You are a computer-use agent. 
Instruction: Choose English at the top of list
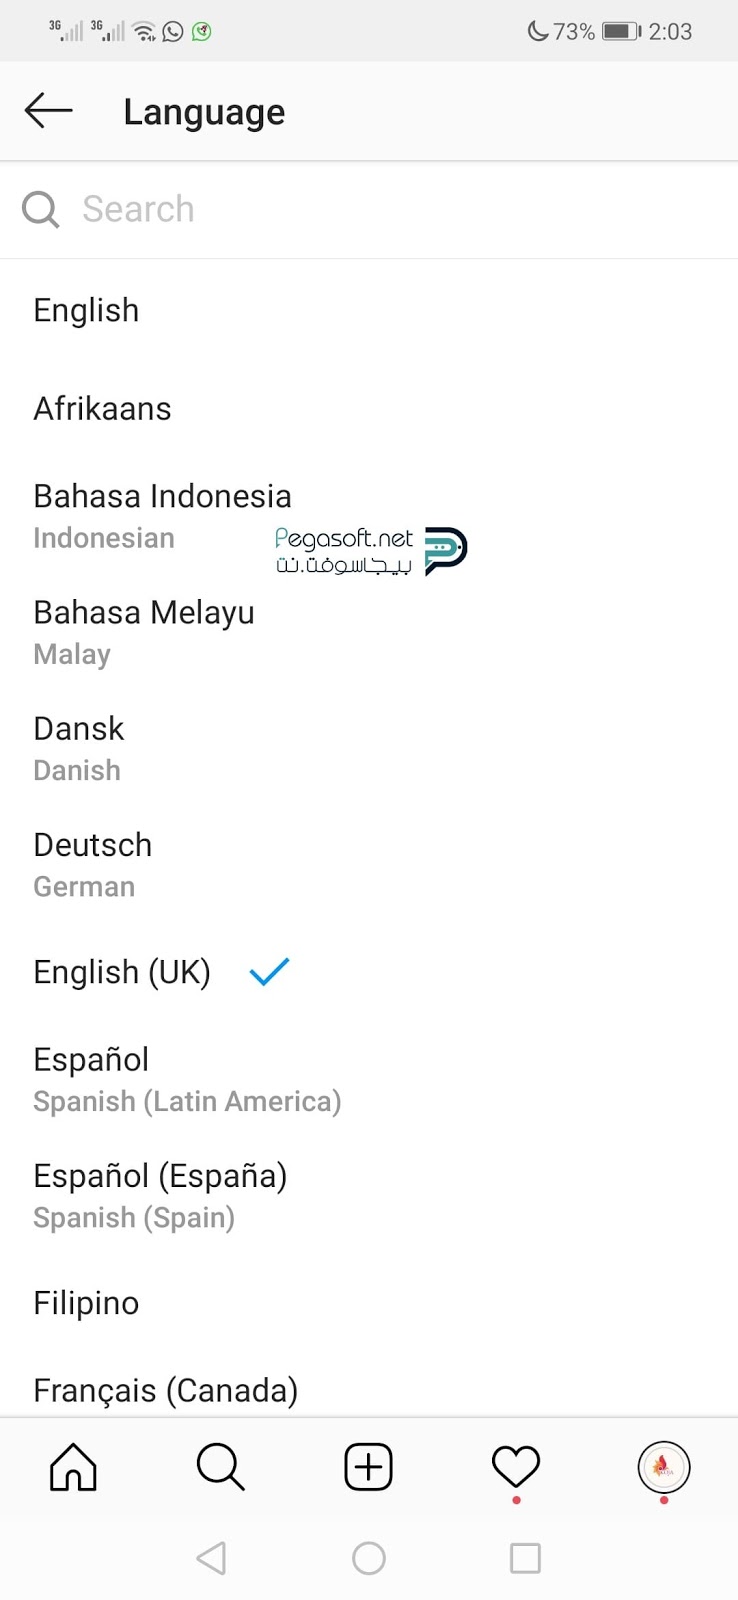369,311
